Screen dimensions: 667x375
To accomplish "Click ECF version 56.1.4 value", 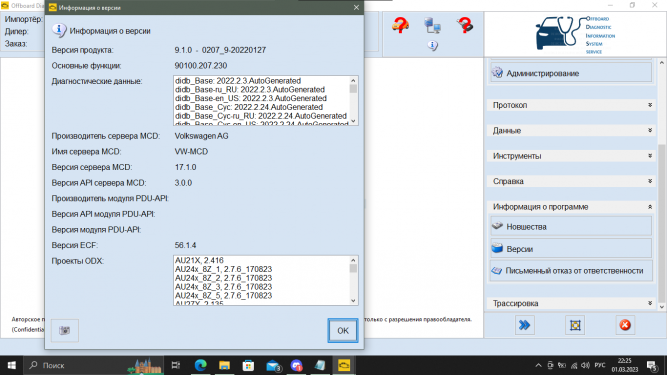I will coord(185,245).
